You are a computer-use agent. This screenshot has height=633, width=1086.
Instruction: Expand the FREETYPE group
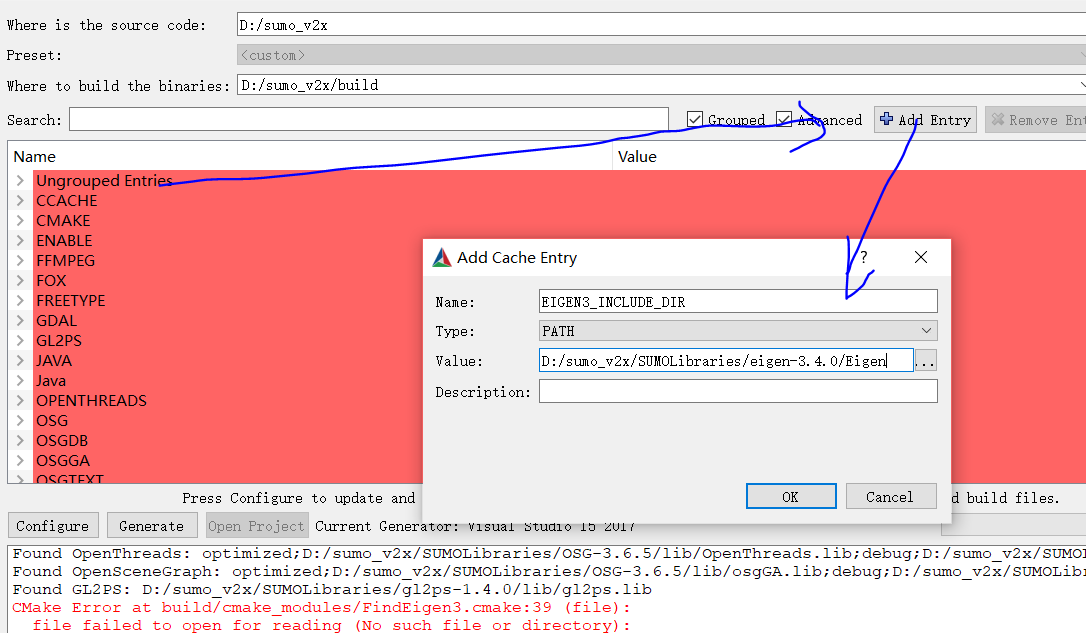click(x=20, y=301)
